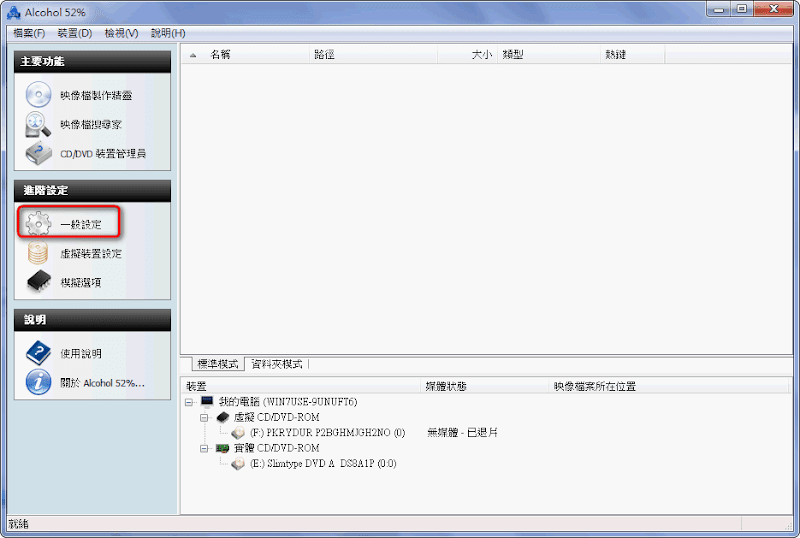This screenshot has width=800, height=538.
Task: Click the 就緒 status bar text
Action: (18, 524)
